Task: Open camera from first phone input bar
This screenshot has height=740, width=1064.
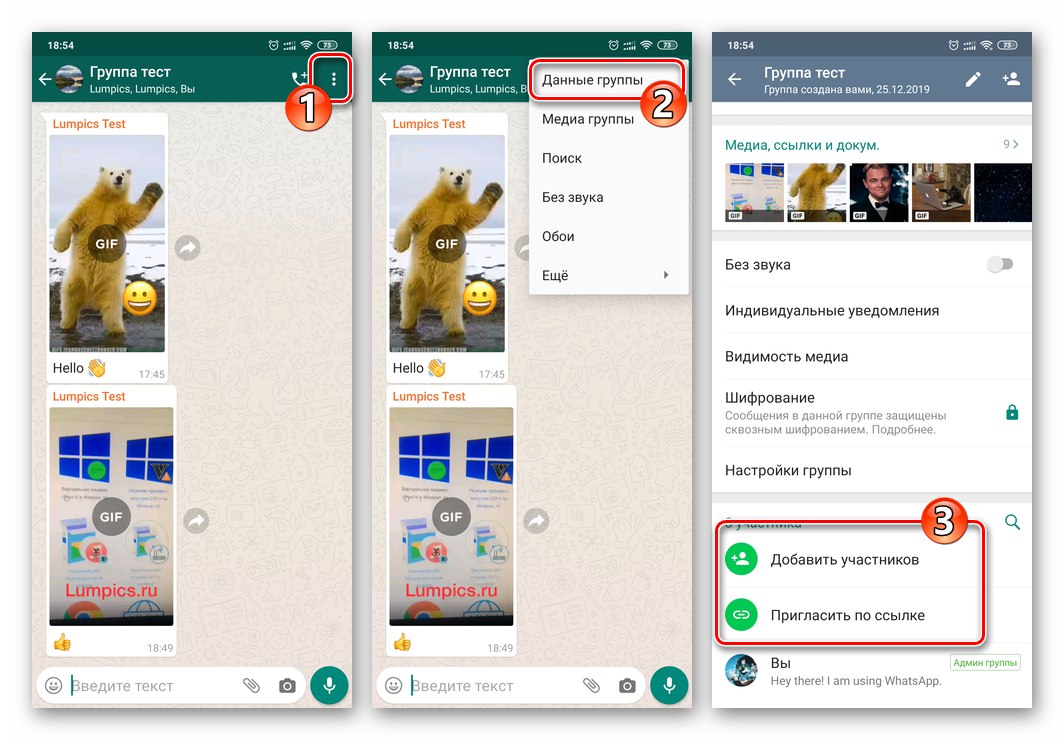Action: click(x=287, y=686)
